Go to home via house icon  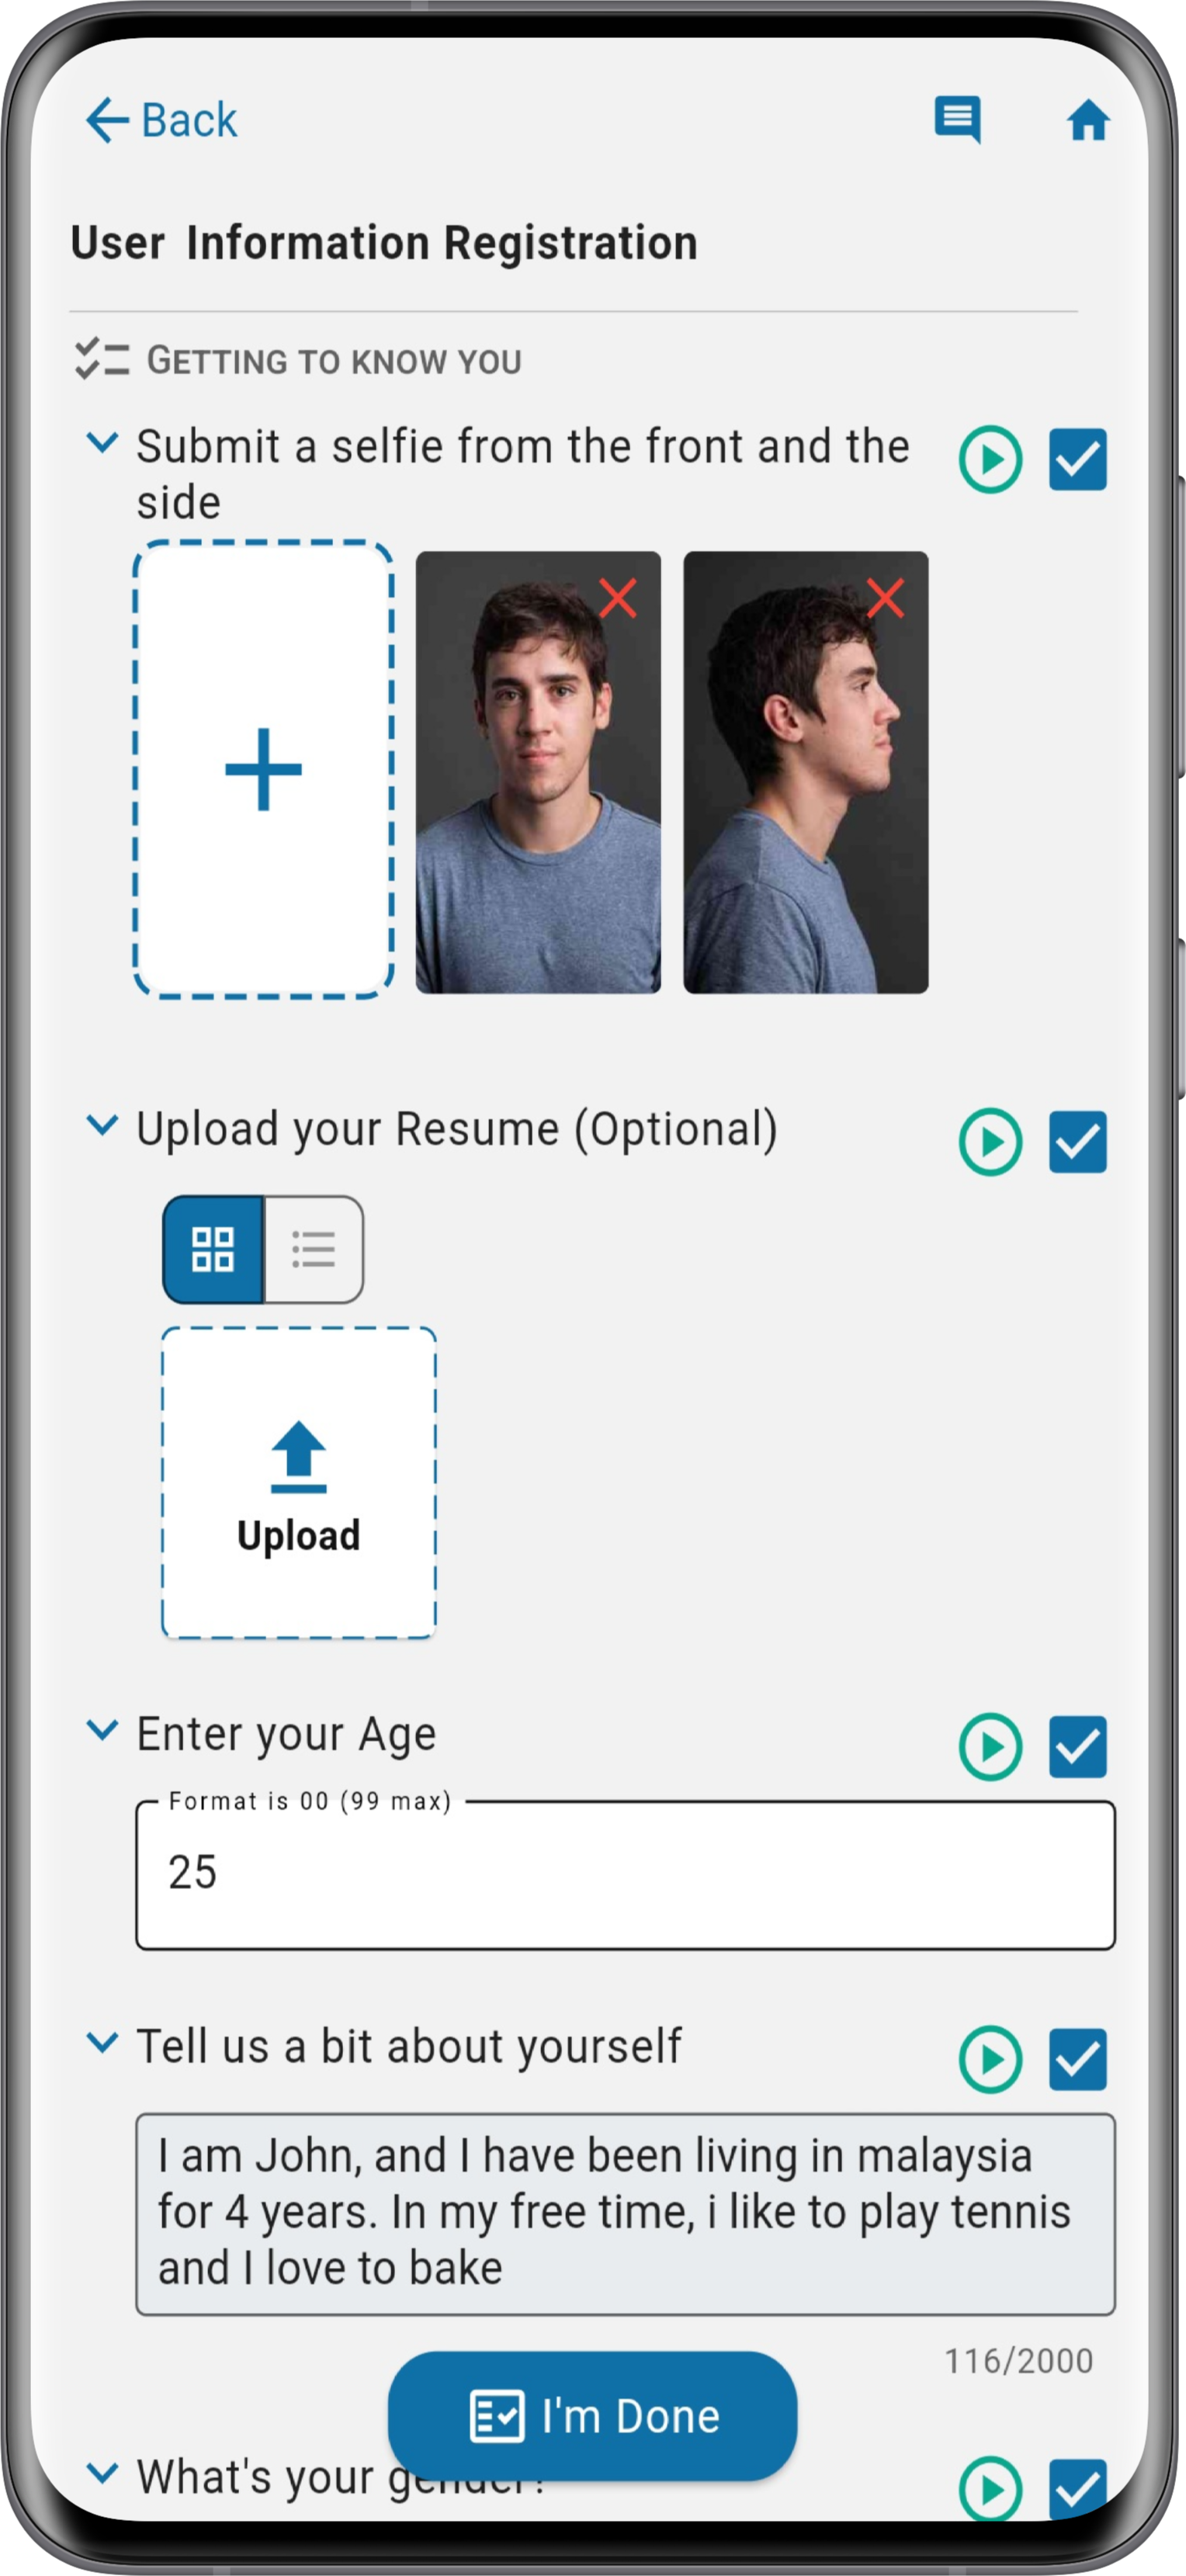pos(1087,121)
